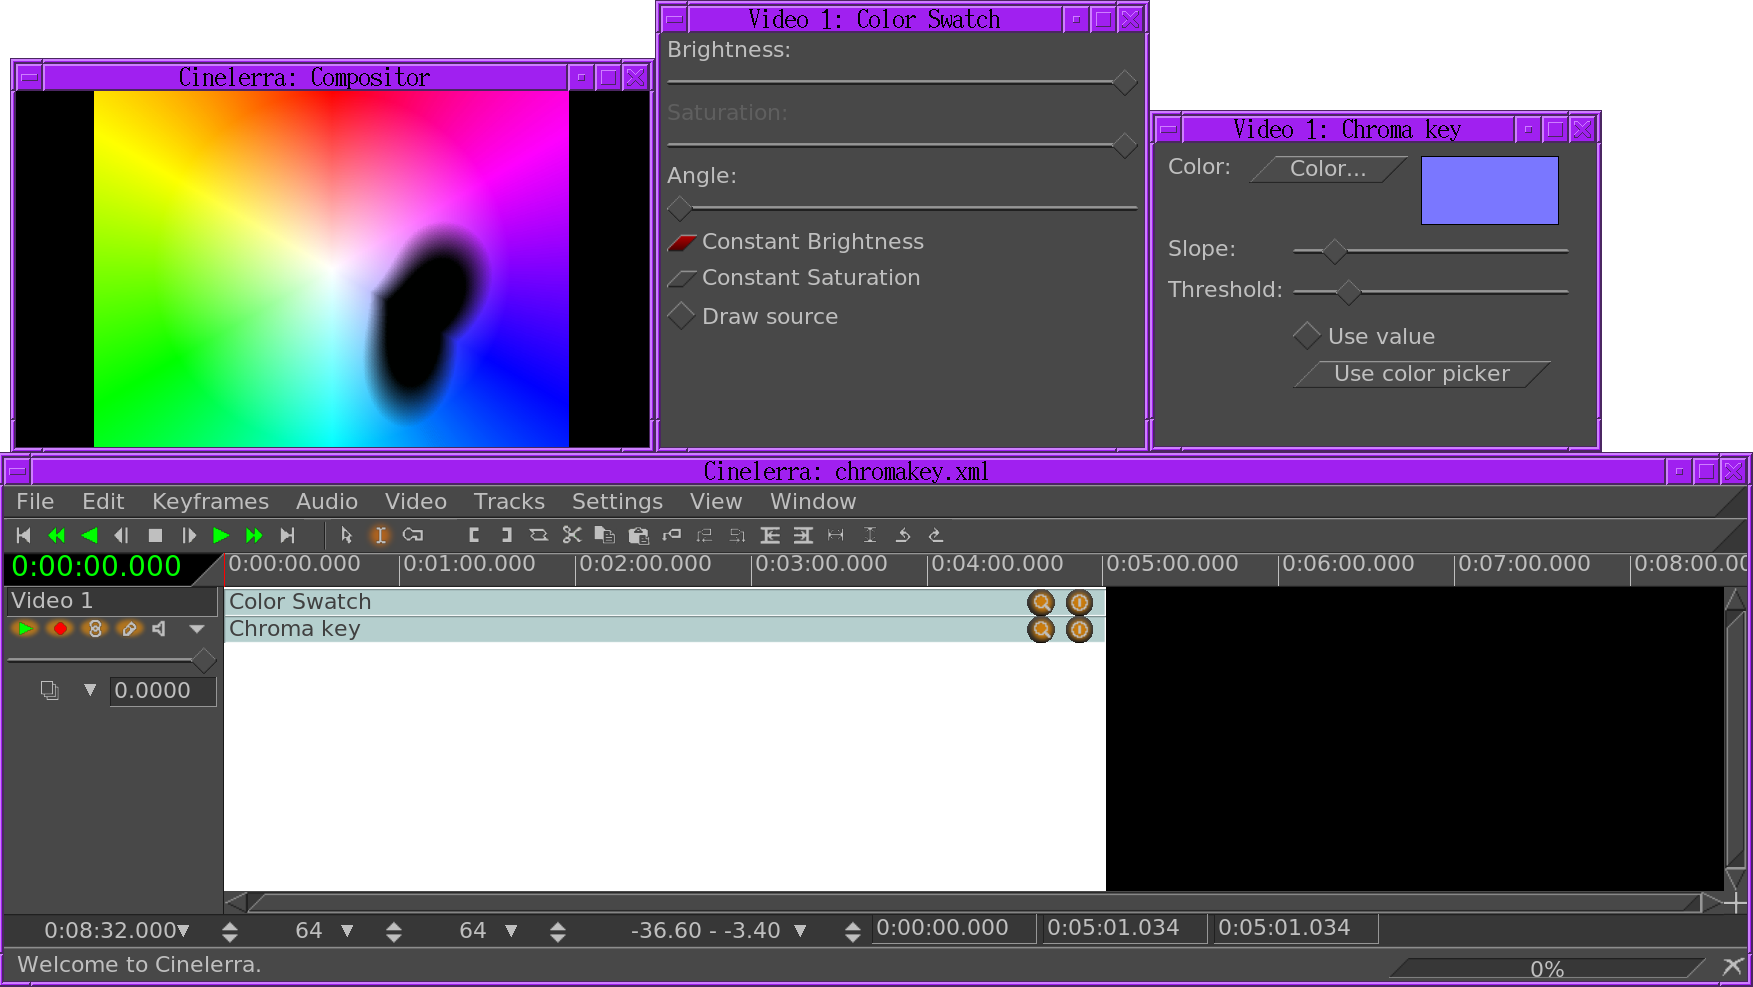Click the Video 1 track name field
Viewport: 1753px width, 987px height.
[111, 601]
